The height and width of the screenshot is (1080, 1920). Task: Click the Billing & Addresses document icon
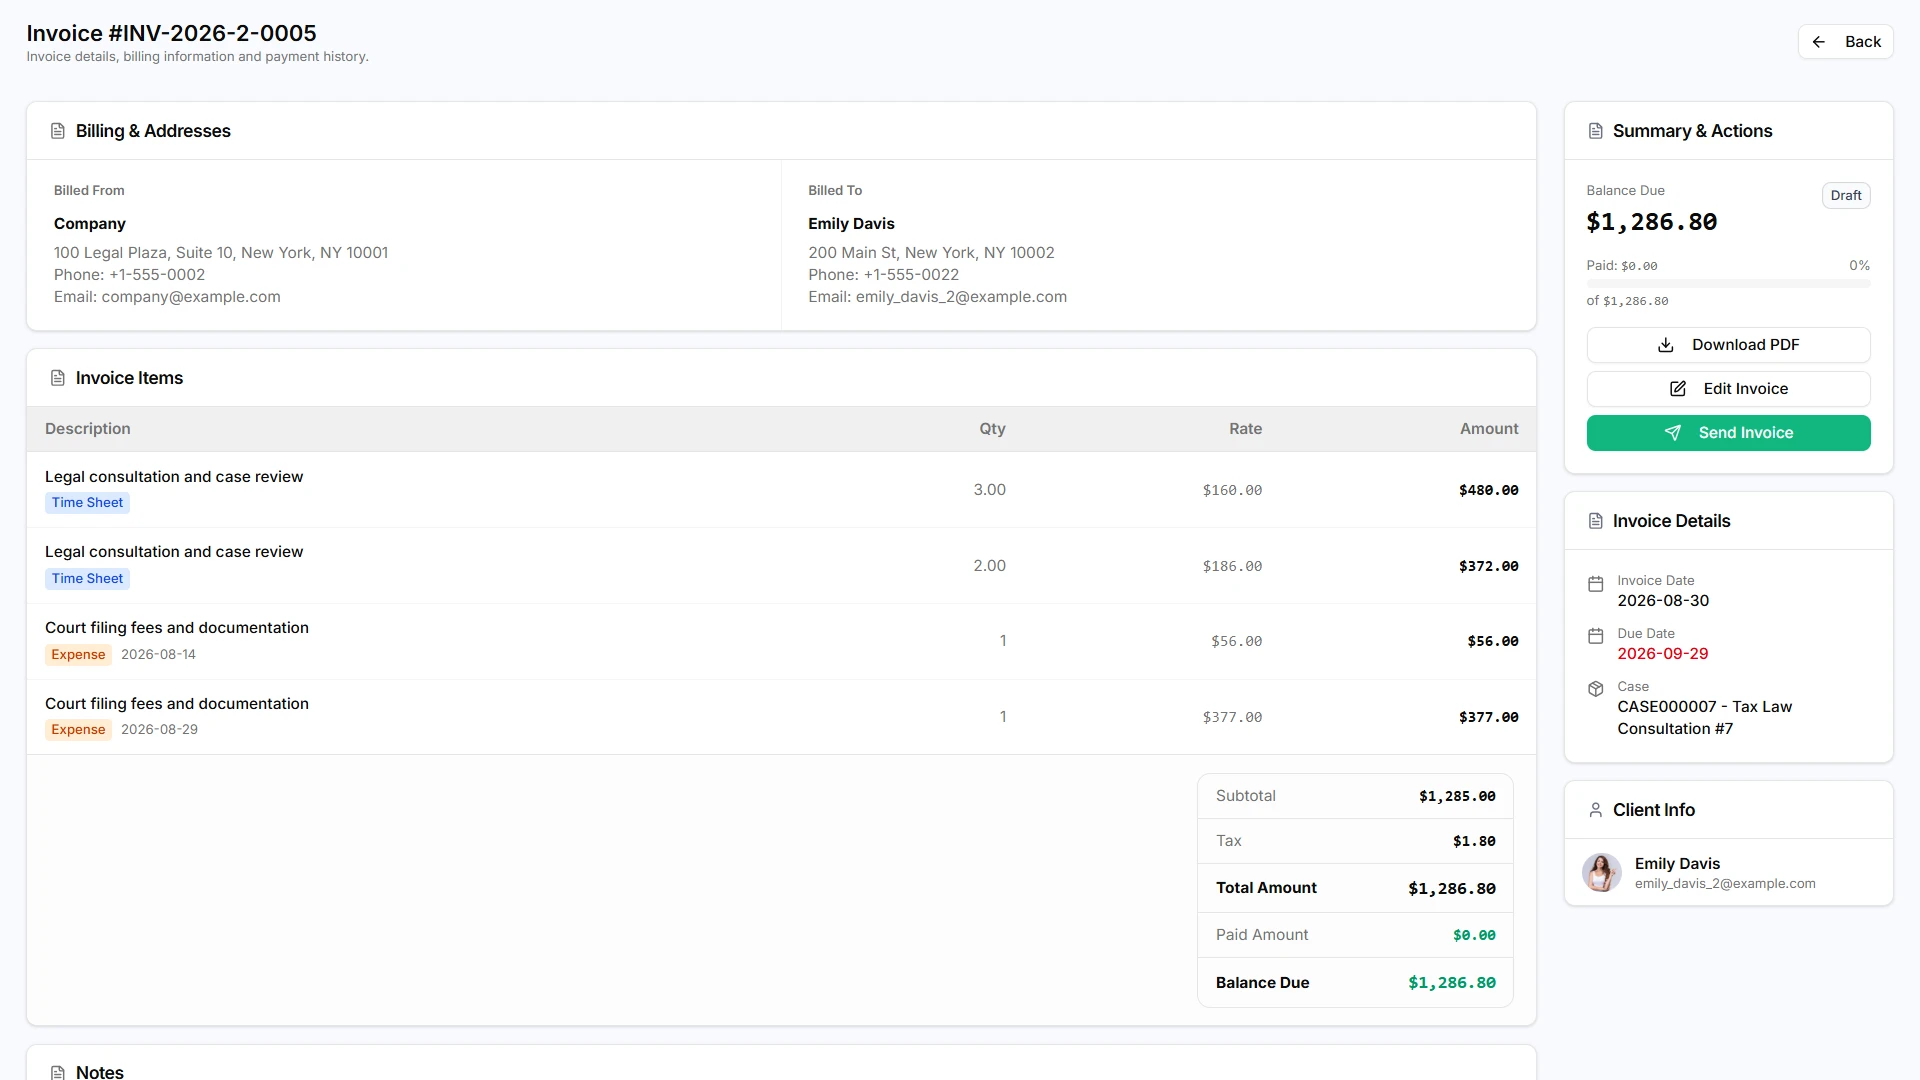pos(58,131)
